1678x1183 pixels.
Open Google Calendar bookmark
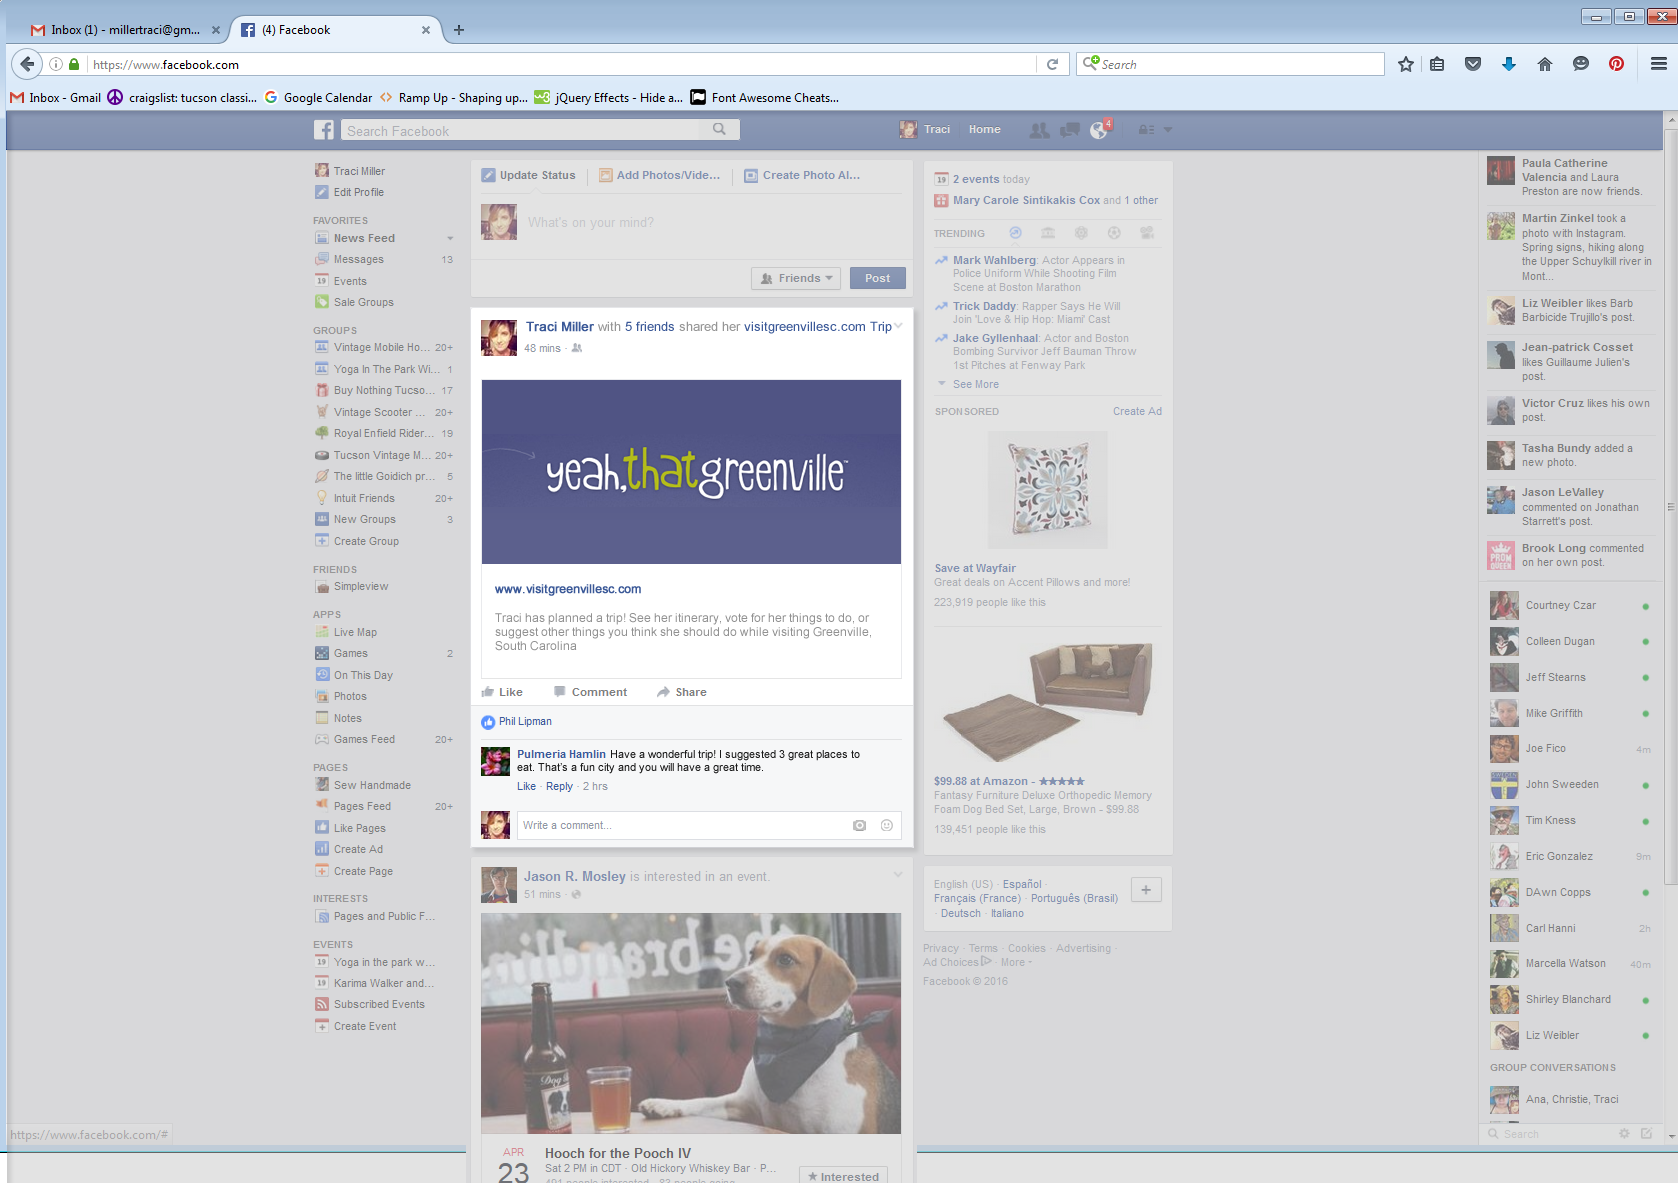pos(318,97)
